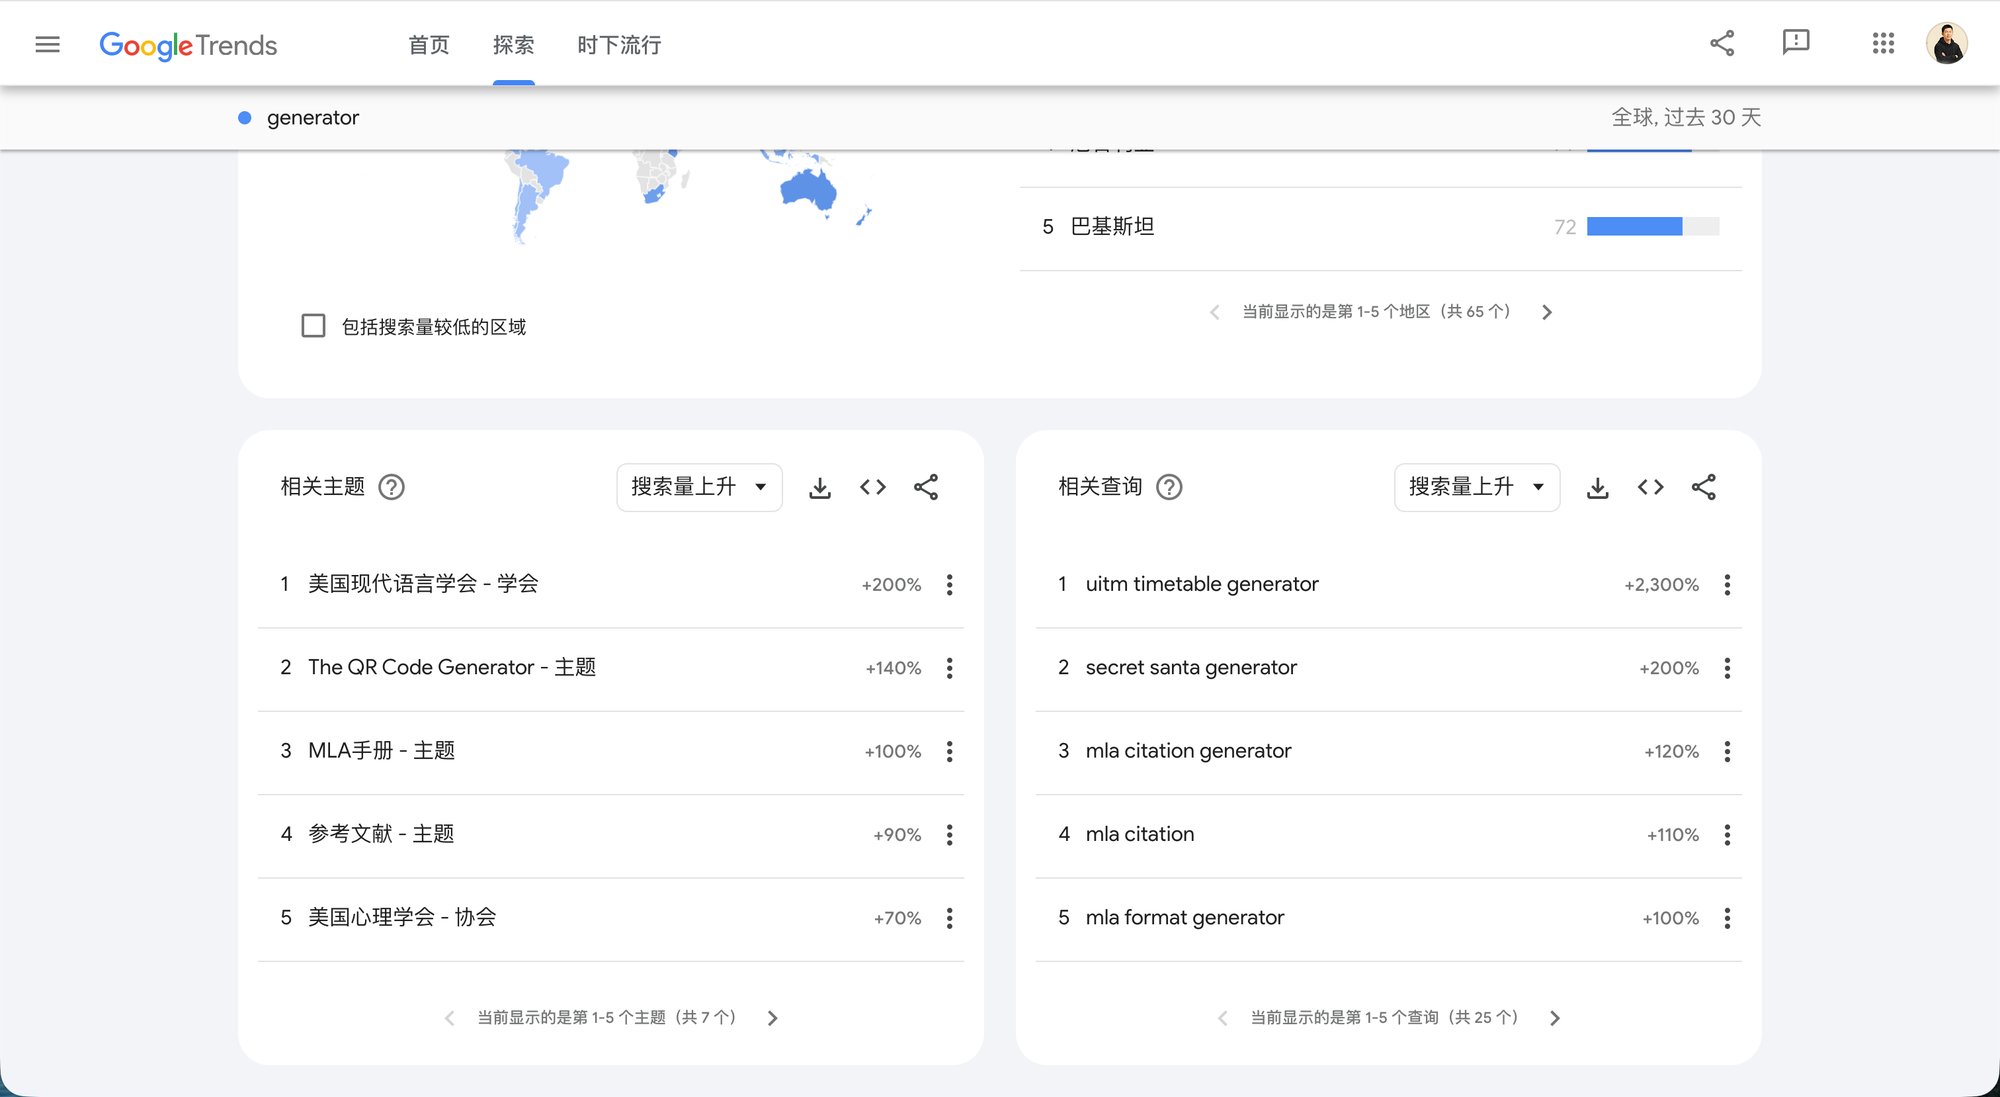Image resolution: width=2000 pixels, height=1097 pixels.
Task: Open embed code for 相关查询 card
Action: coord(1651,487)
